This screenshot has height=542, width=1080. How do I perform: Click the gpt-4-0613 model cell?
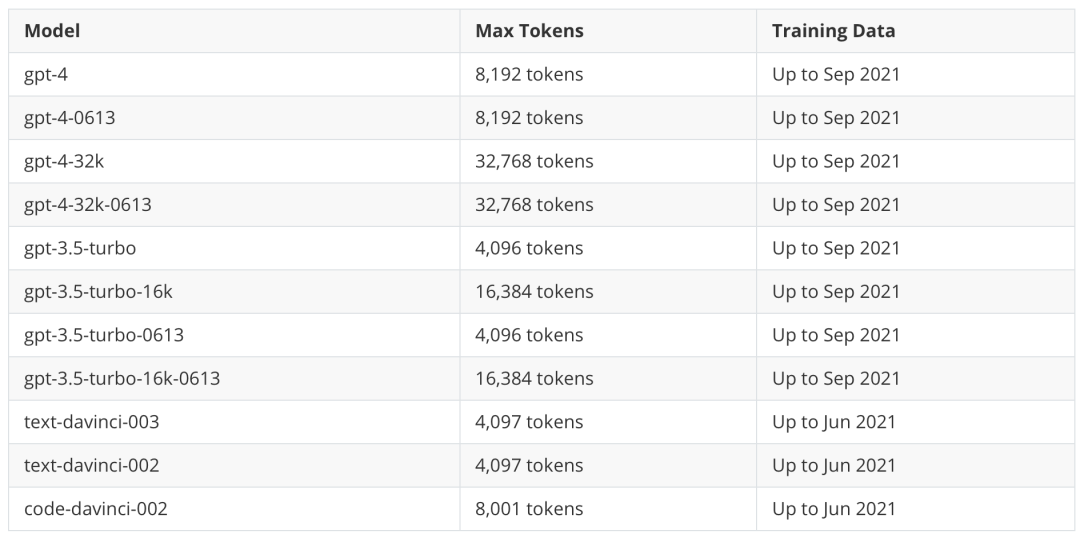[70, 118]
